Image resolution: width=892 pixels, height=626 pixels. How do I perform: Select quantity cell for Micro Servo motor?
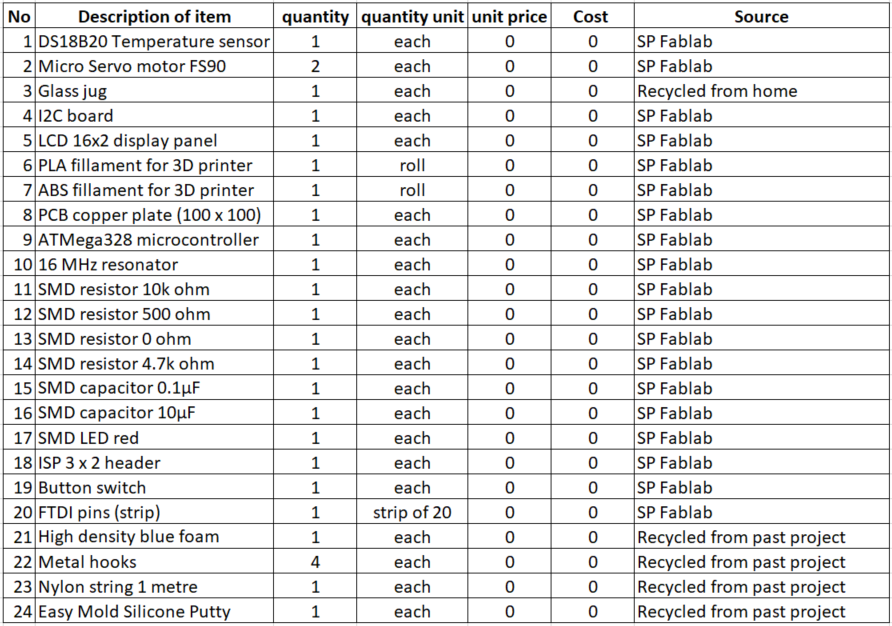(315, 66)
